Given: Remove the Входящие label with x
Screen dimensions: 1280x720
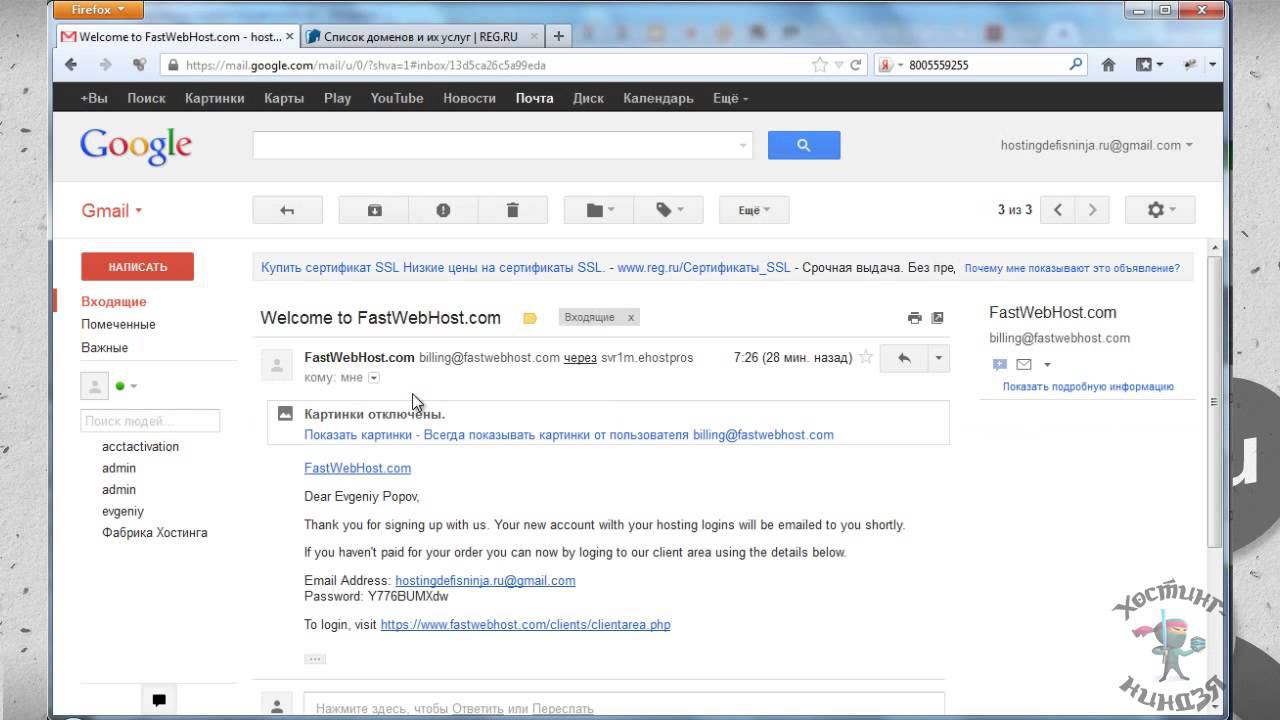Looking at the screenshot, I should 631,317.
